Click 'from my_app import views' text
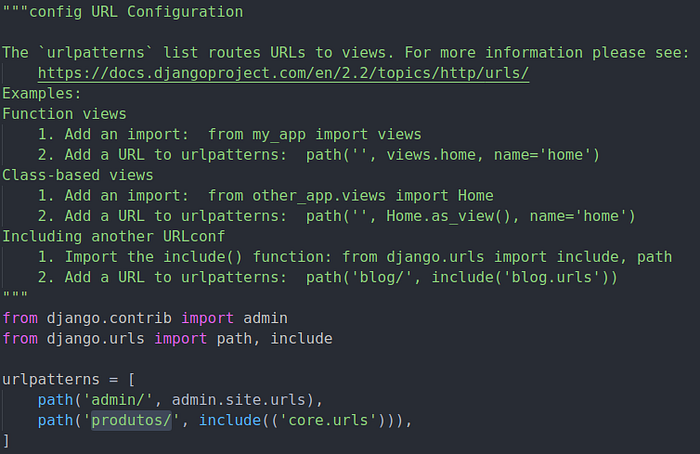Viewport: 700px width, 454px height. (315, 134)
